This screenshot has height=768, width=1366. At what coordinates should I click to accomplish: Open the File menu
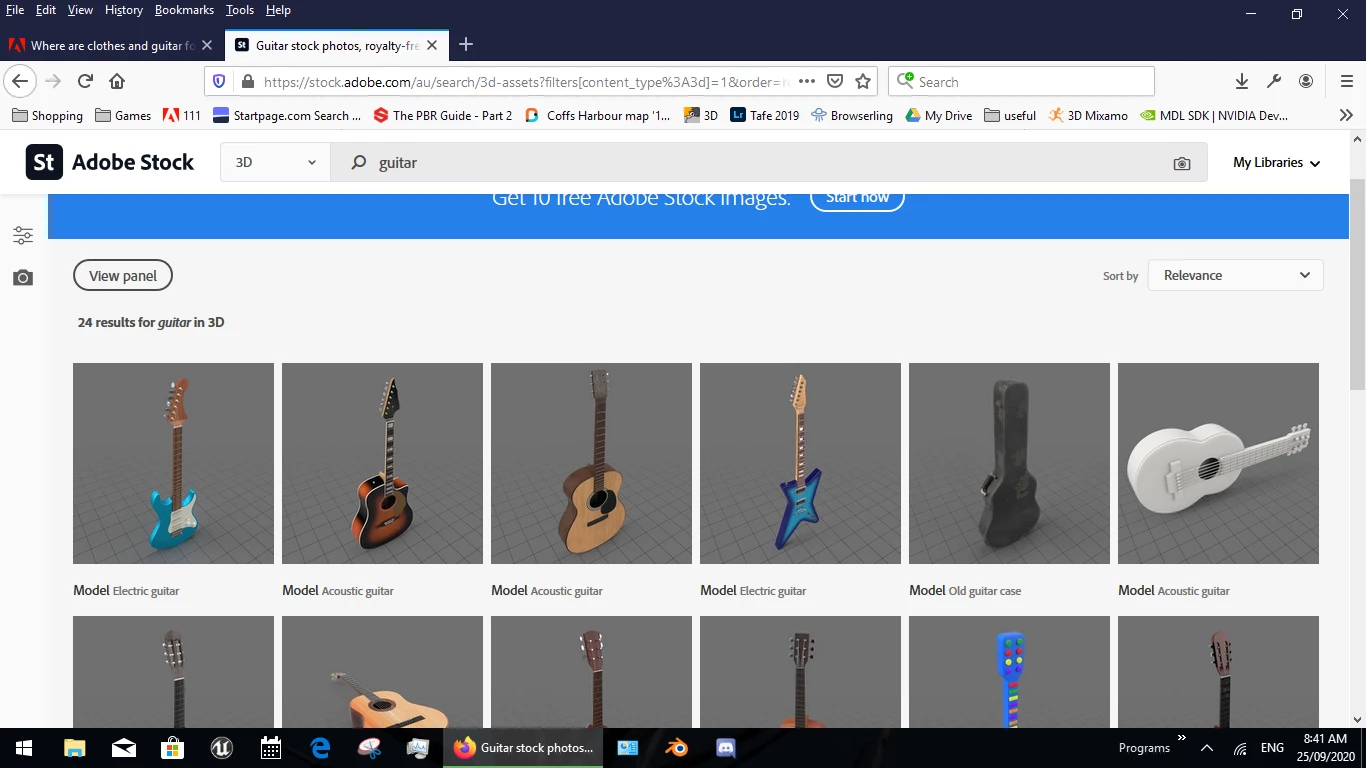point(15,10)
